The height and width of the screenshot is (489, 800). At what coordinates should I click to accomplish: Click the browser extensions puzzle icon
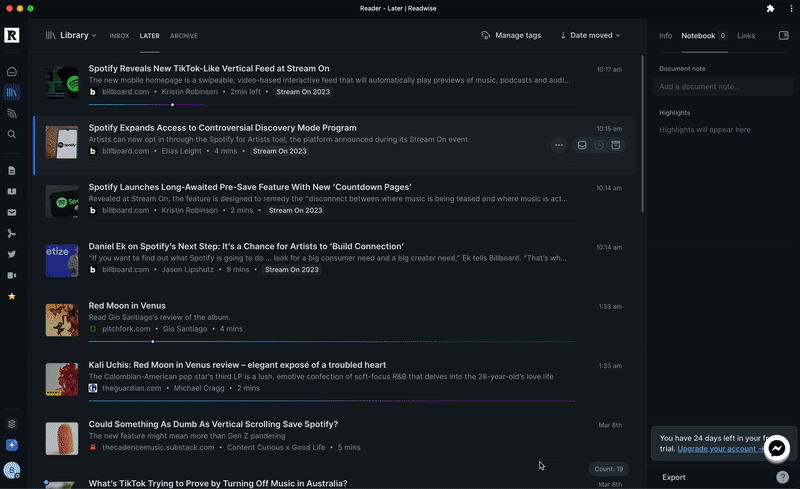(770, 8)
